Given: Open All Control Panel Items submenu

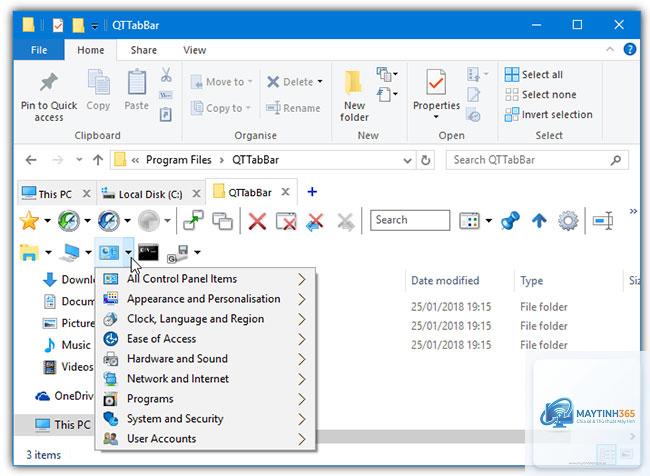Looking at the screenshot, I should (x=206, y=279).
